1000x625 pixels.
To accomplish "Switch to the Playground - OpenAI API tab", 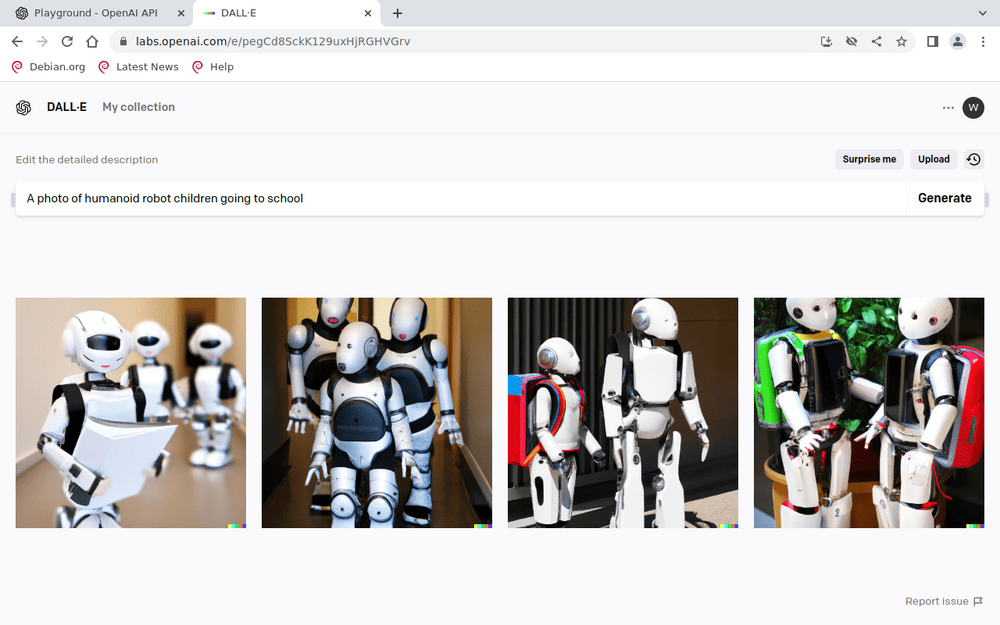I will pyautogui.click(x=95, y=14).
